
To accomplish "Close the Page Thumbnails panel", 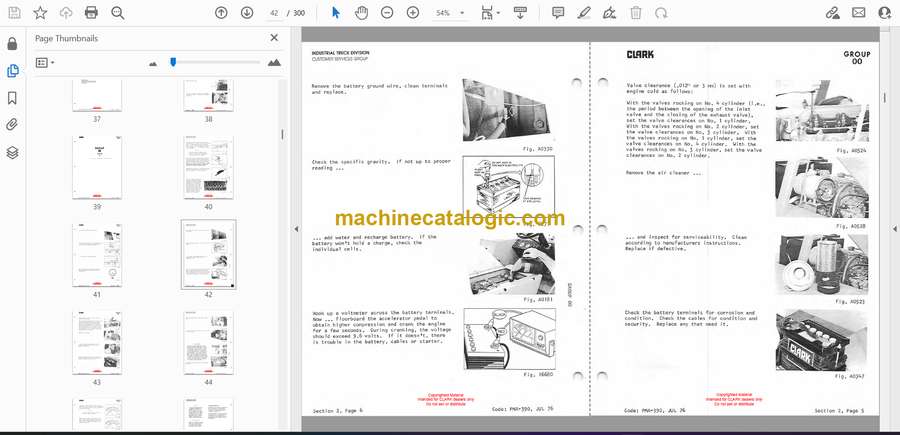I will [x=274, y=38].
